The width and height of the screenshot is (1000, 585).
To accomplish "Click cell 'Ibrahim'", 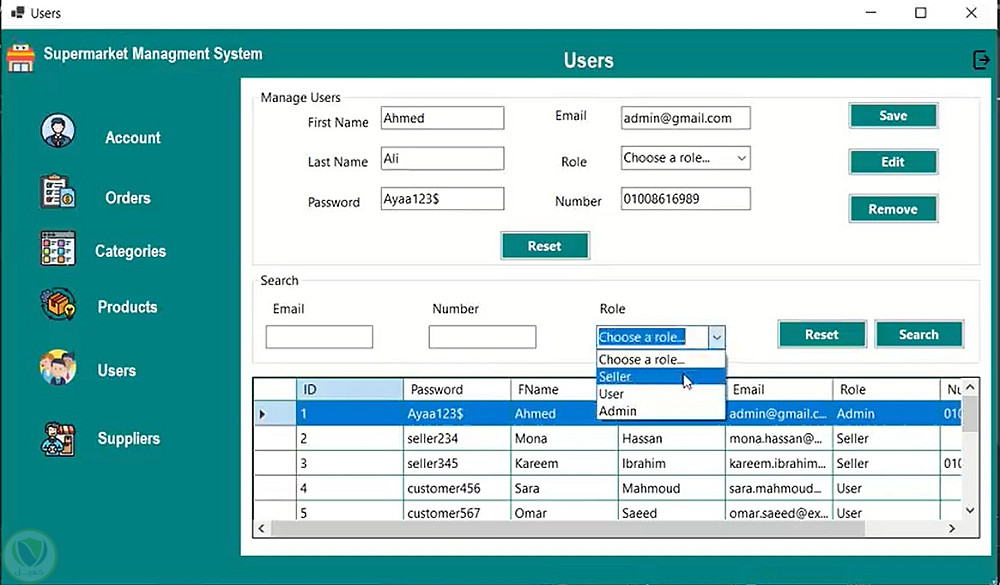I will pos(671,463).
